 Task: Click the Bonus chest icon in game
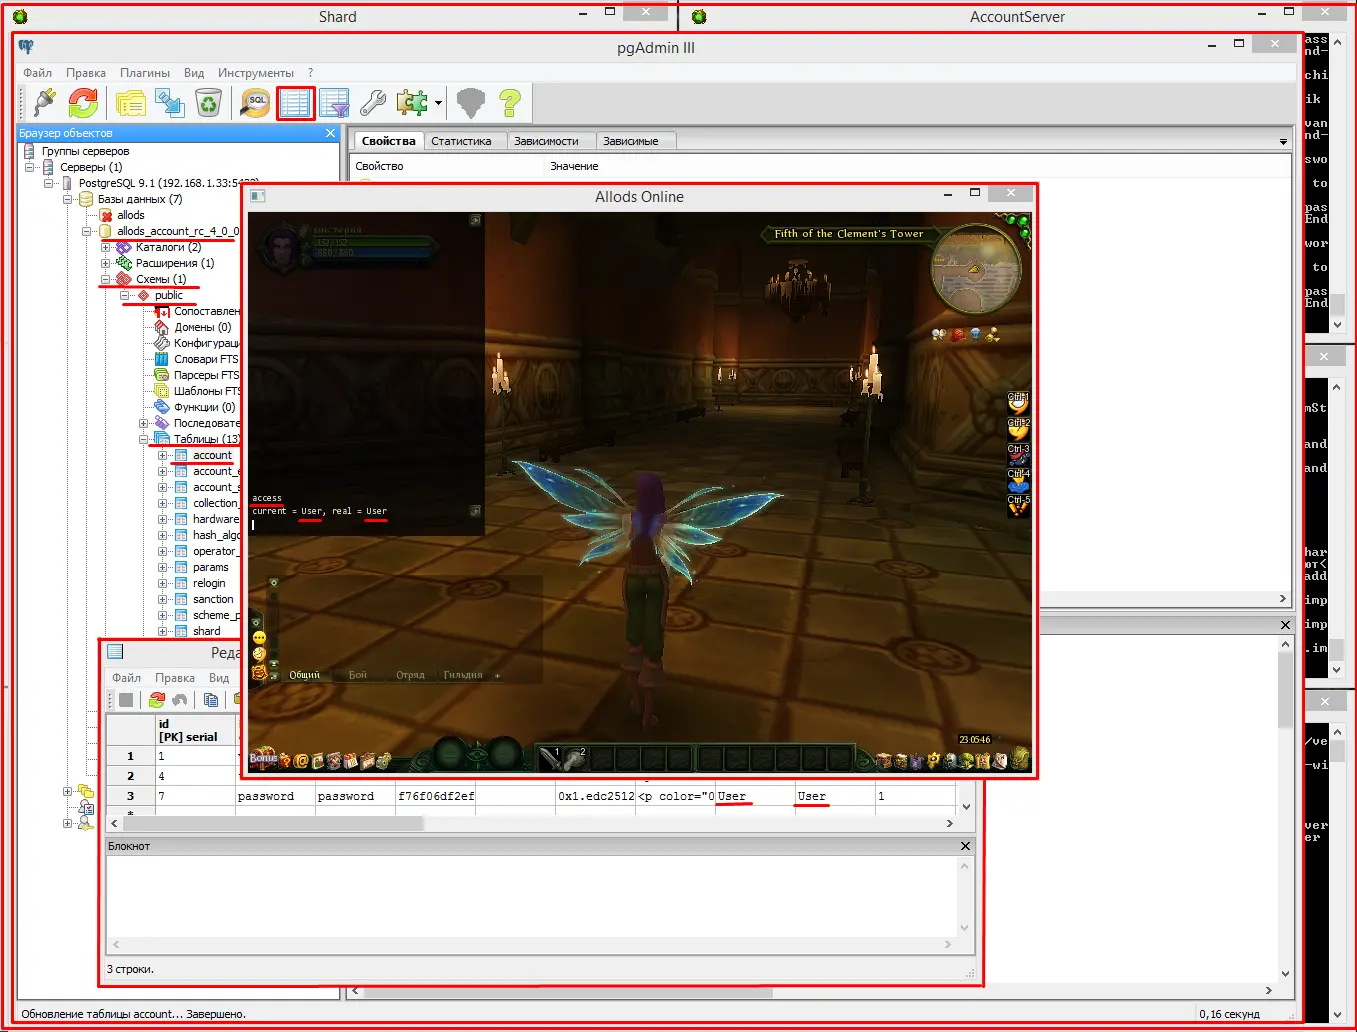[264, 758]
